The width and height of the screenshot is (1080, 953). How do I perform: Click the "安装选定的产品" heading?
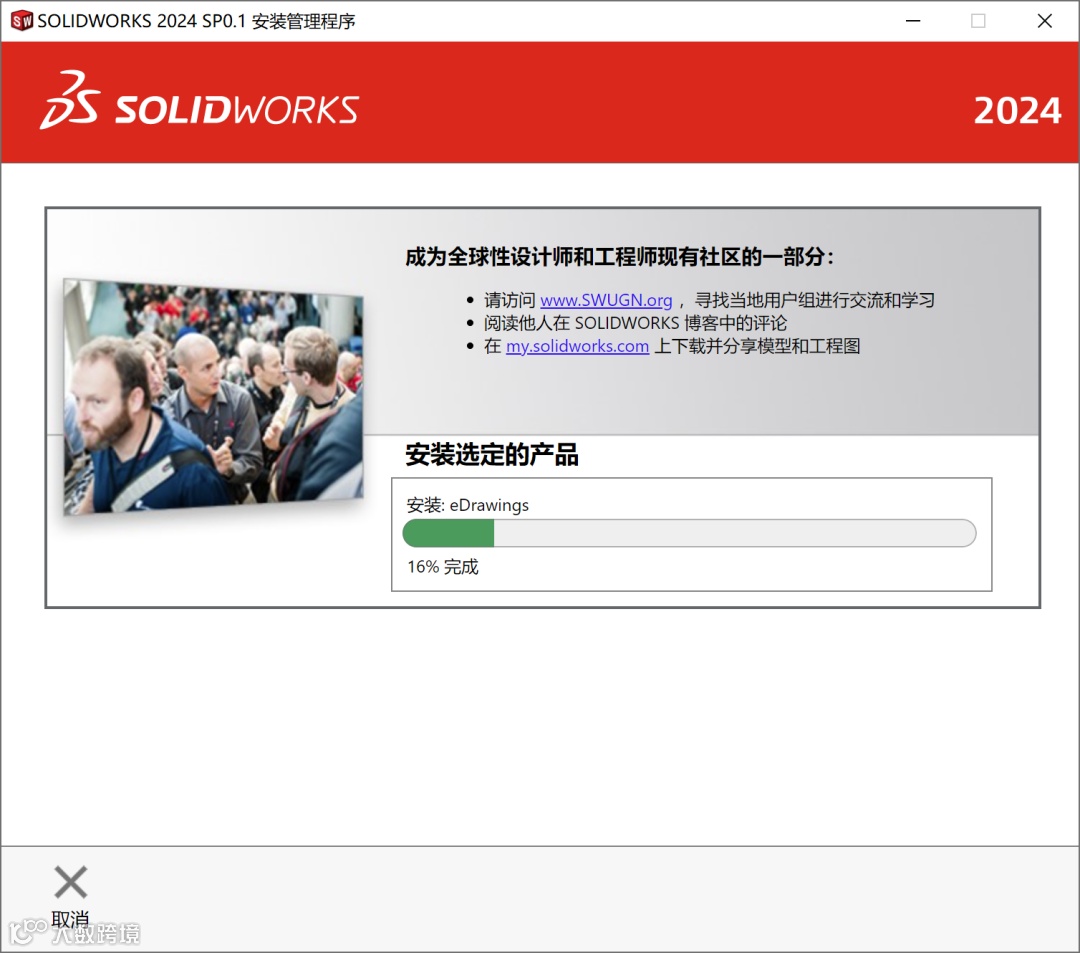click(x=492, y=454)
